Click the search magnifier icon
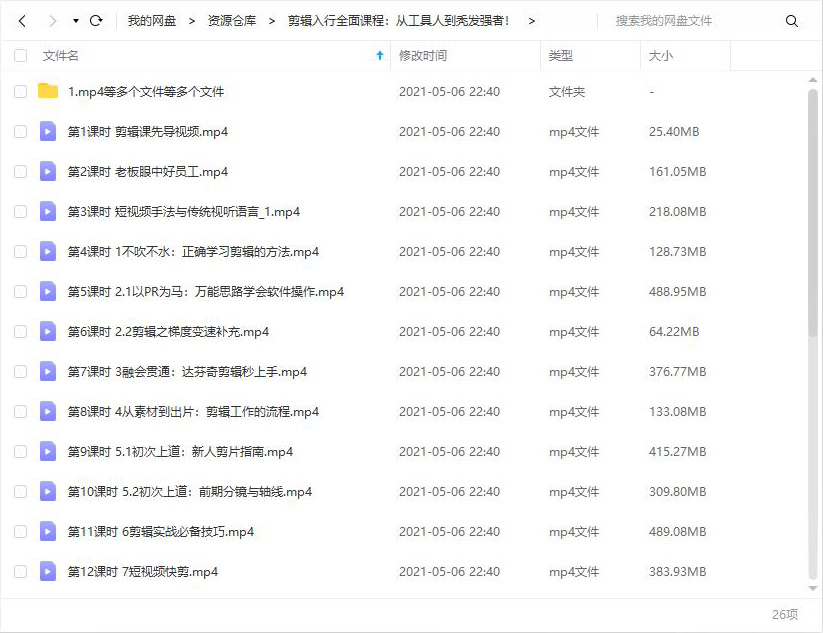Image resolution: width=823 pixels, height=633 pixels. (792, 21)
